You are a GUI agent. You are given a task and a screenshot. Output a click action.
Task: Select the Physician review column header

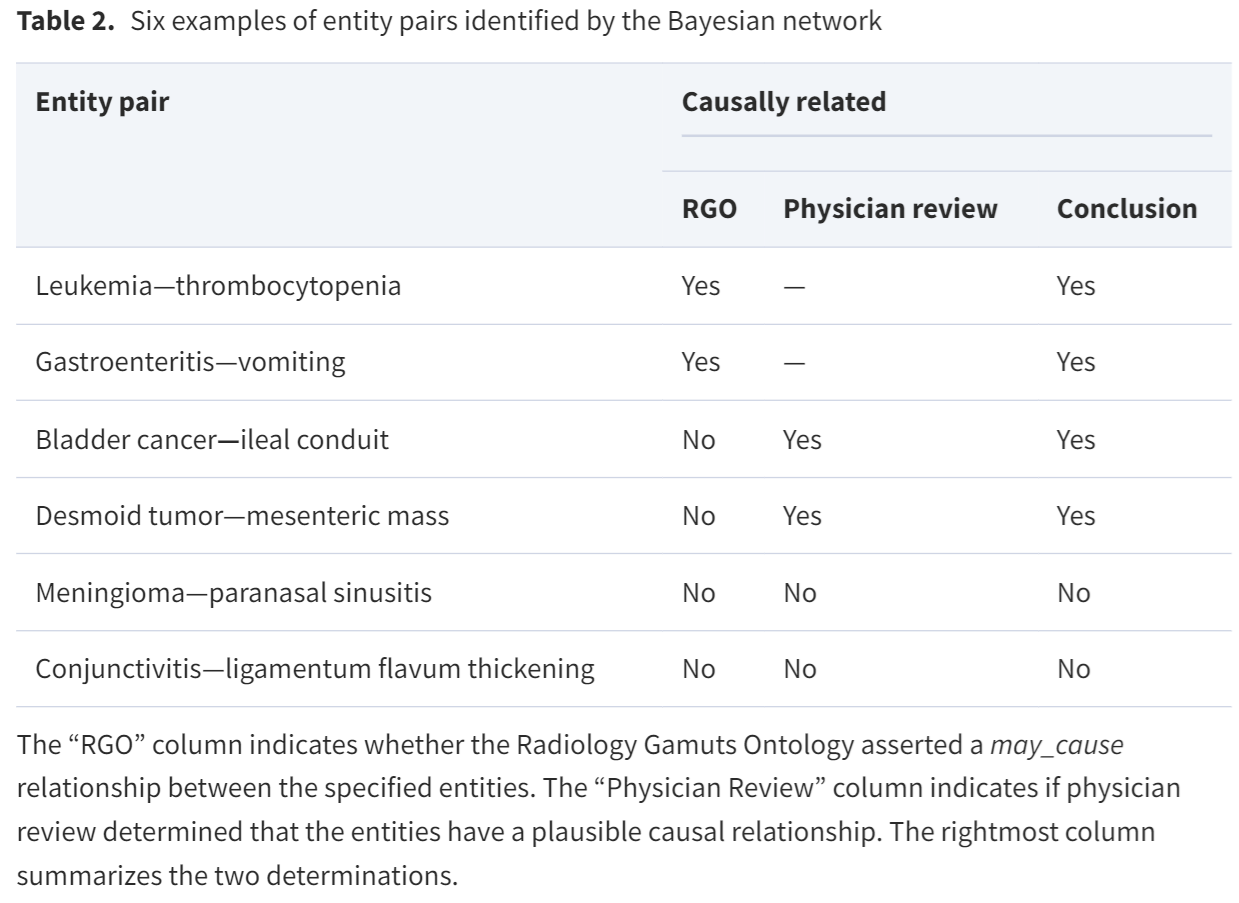coord(890,209)
